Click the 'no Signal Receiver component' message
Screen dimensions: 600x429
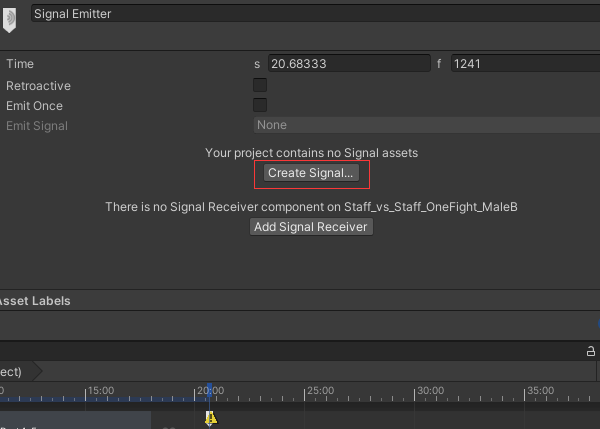tap(311, 207)
